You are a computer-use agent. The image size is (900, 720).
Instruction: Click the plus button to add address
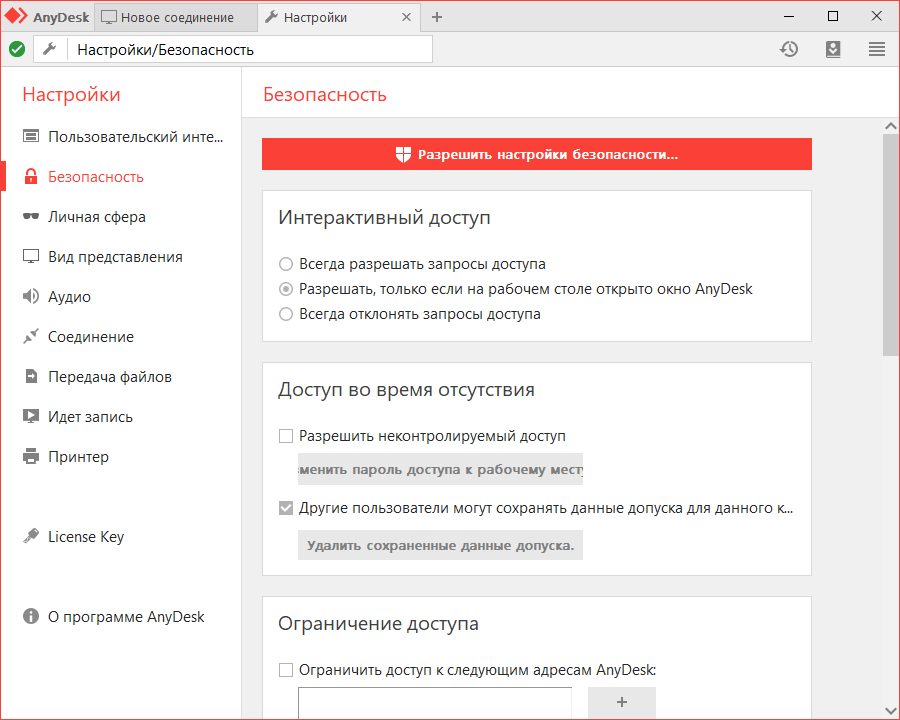coord(621,702)
